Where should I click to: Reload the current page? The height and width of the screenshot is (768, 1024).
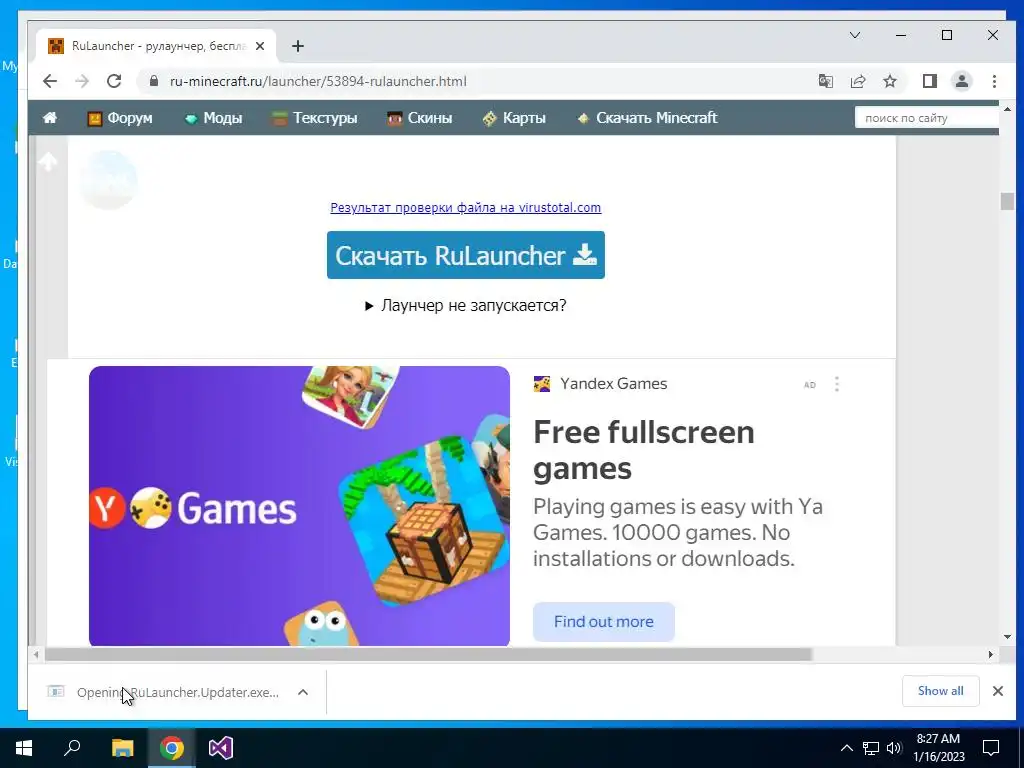[x=114, y=81]
